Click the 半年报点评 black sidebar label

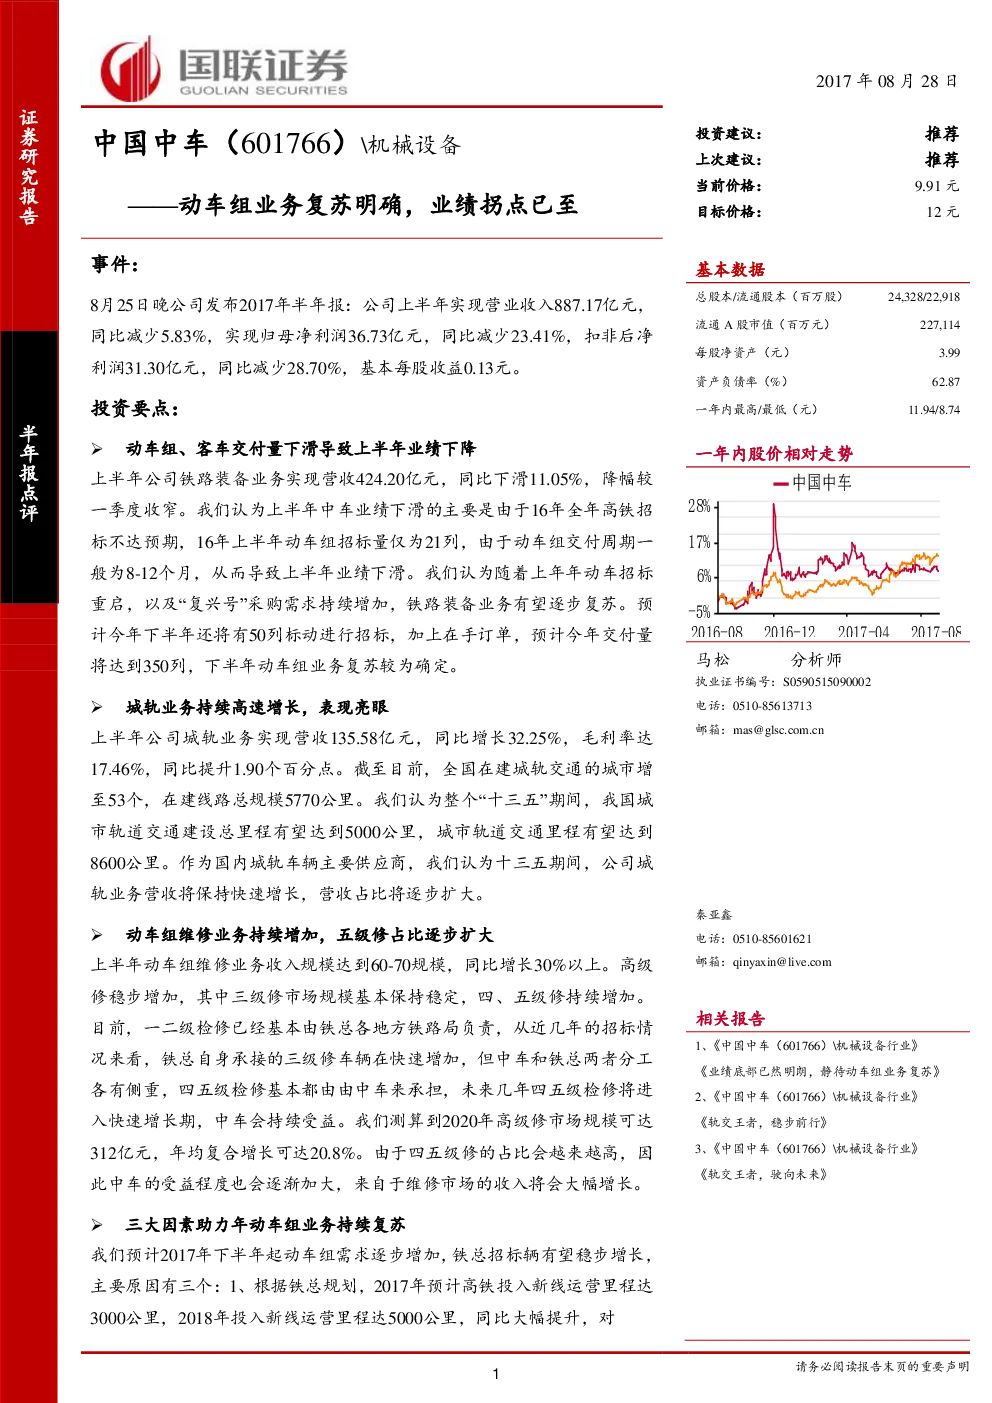click(x=29, y=472)
